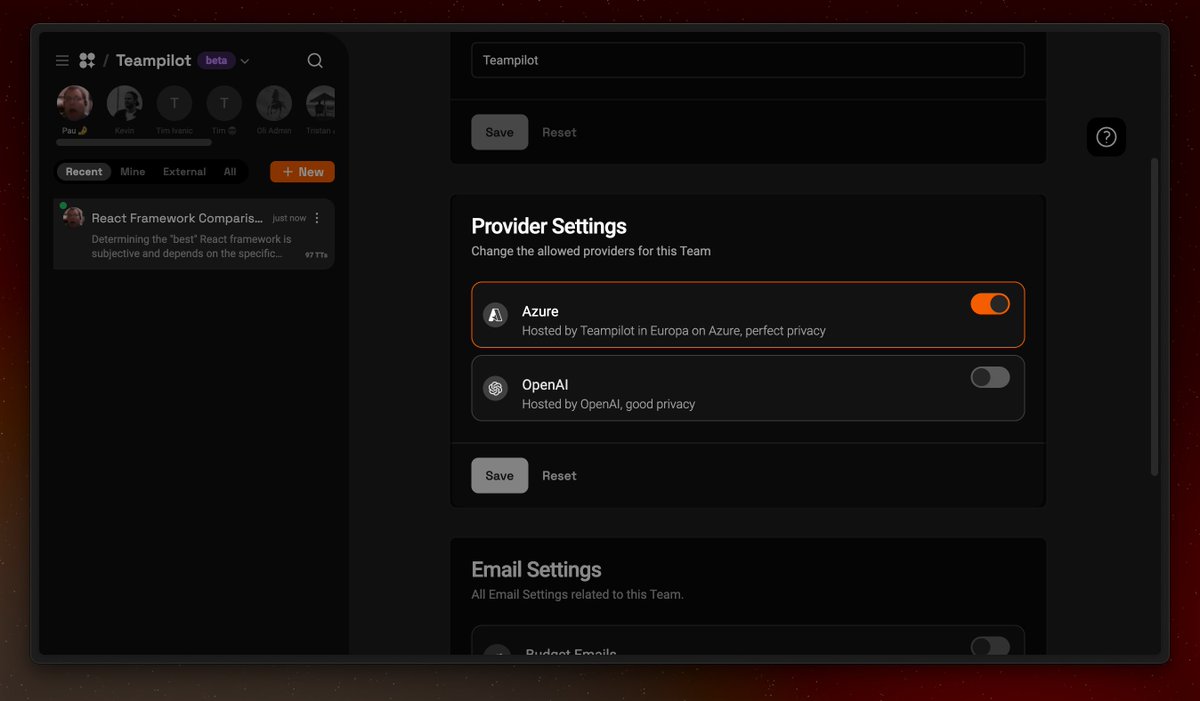This screenshot has height=701, width=1200.
Task: Click the Teampilot four-dot logo icon
Action: (x=87, y=61)
